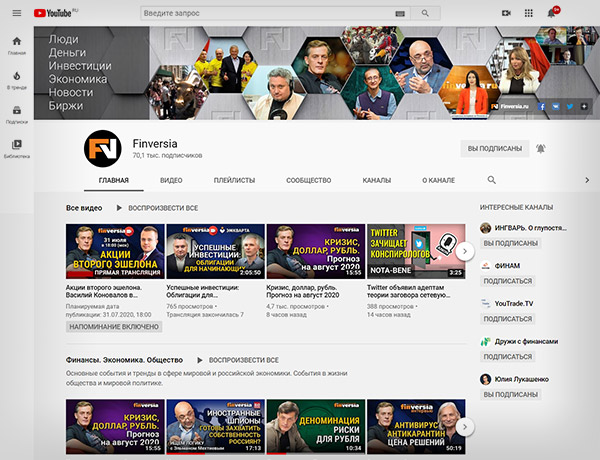The image size is (600, 460).
Task: Switch to the ВИДЕО tab
Action: 171,180
